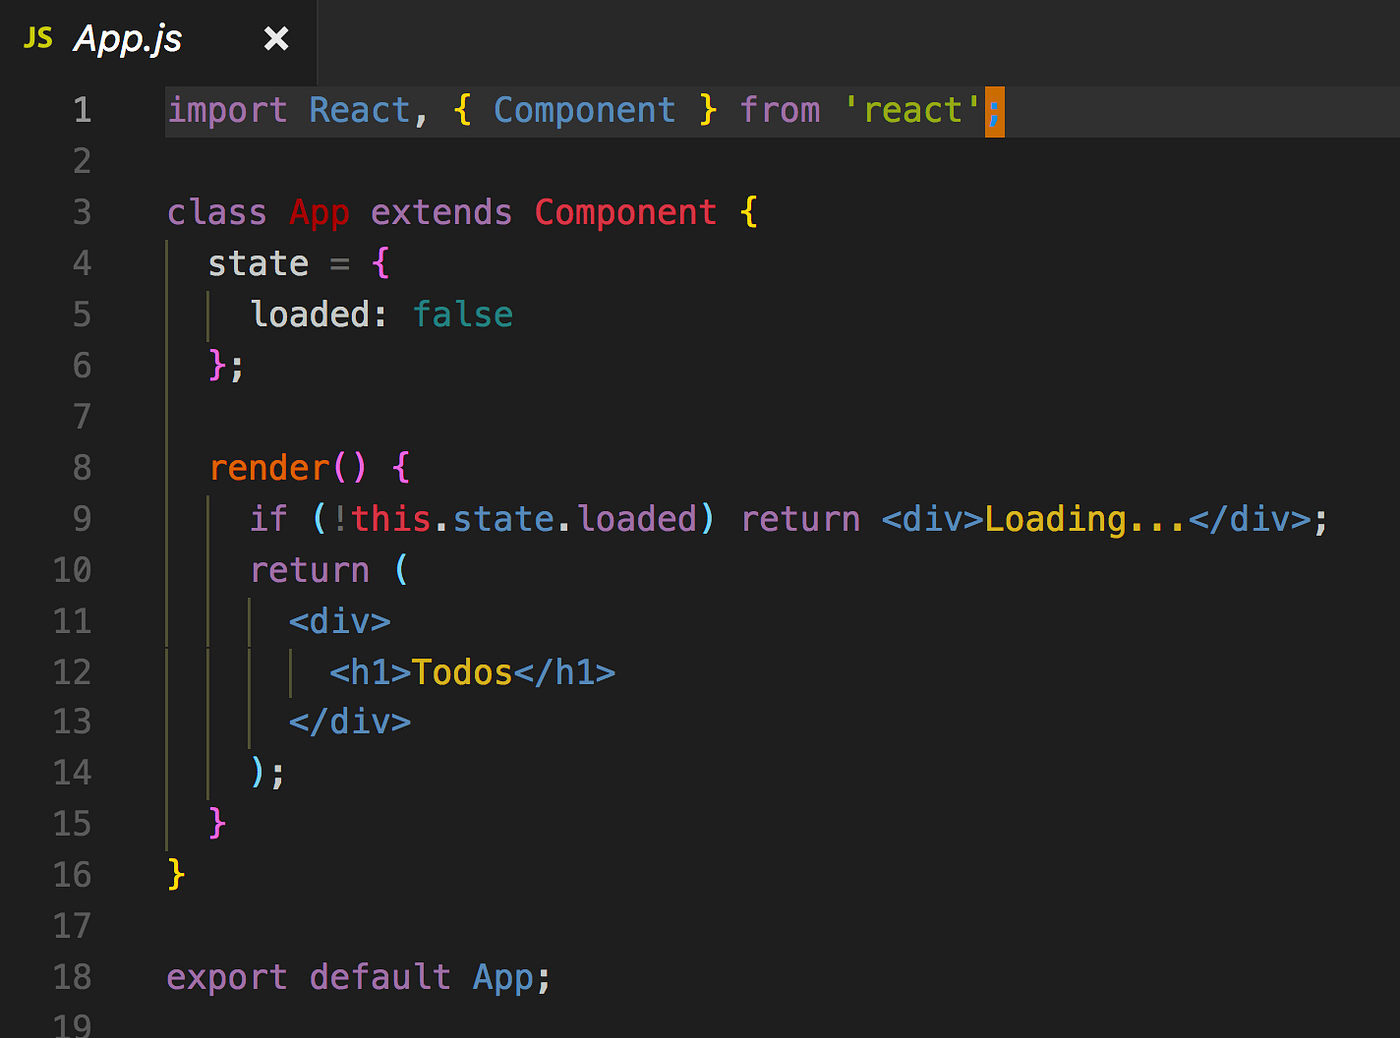1400x1038 pixels.
Task: Click the loaded property on line 5
Action: (311, 313)
